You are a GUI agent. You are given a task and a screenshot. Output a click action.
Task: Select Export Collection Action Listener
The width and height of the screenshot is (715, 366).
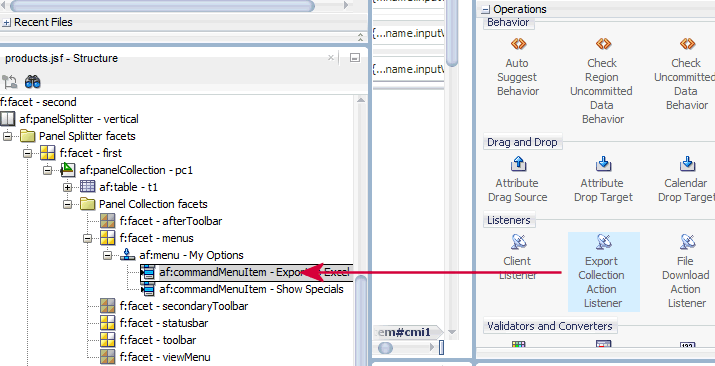[603, 272]
